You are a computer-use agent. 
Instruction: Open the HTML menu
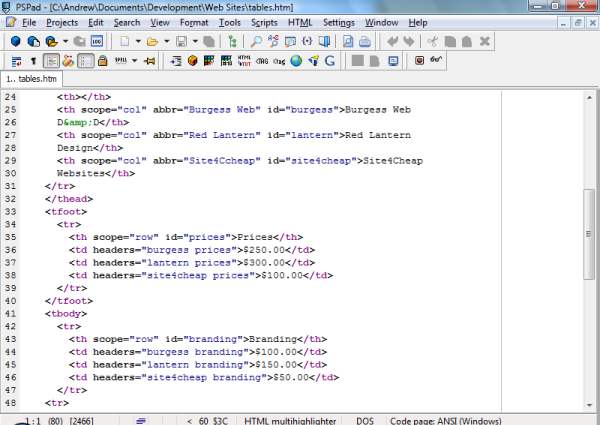coord(300,23)
